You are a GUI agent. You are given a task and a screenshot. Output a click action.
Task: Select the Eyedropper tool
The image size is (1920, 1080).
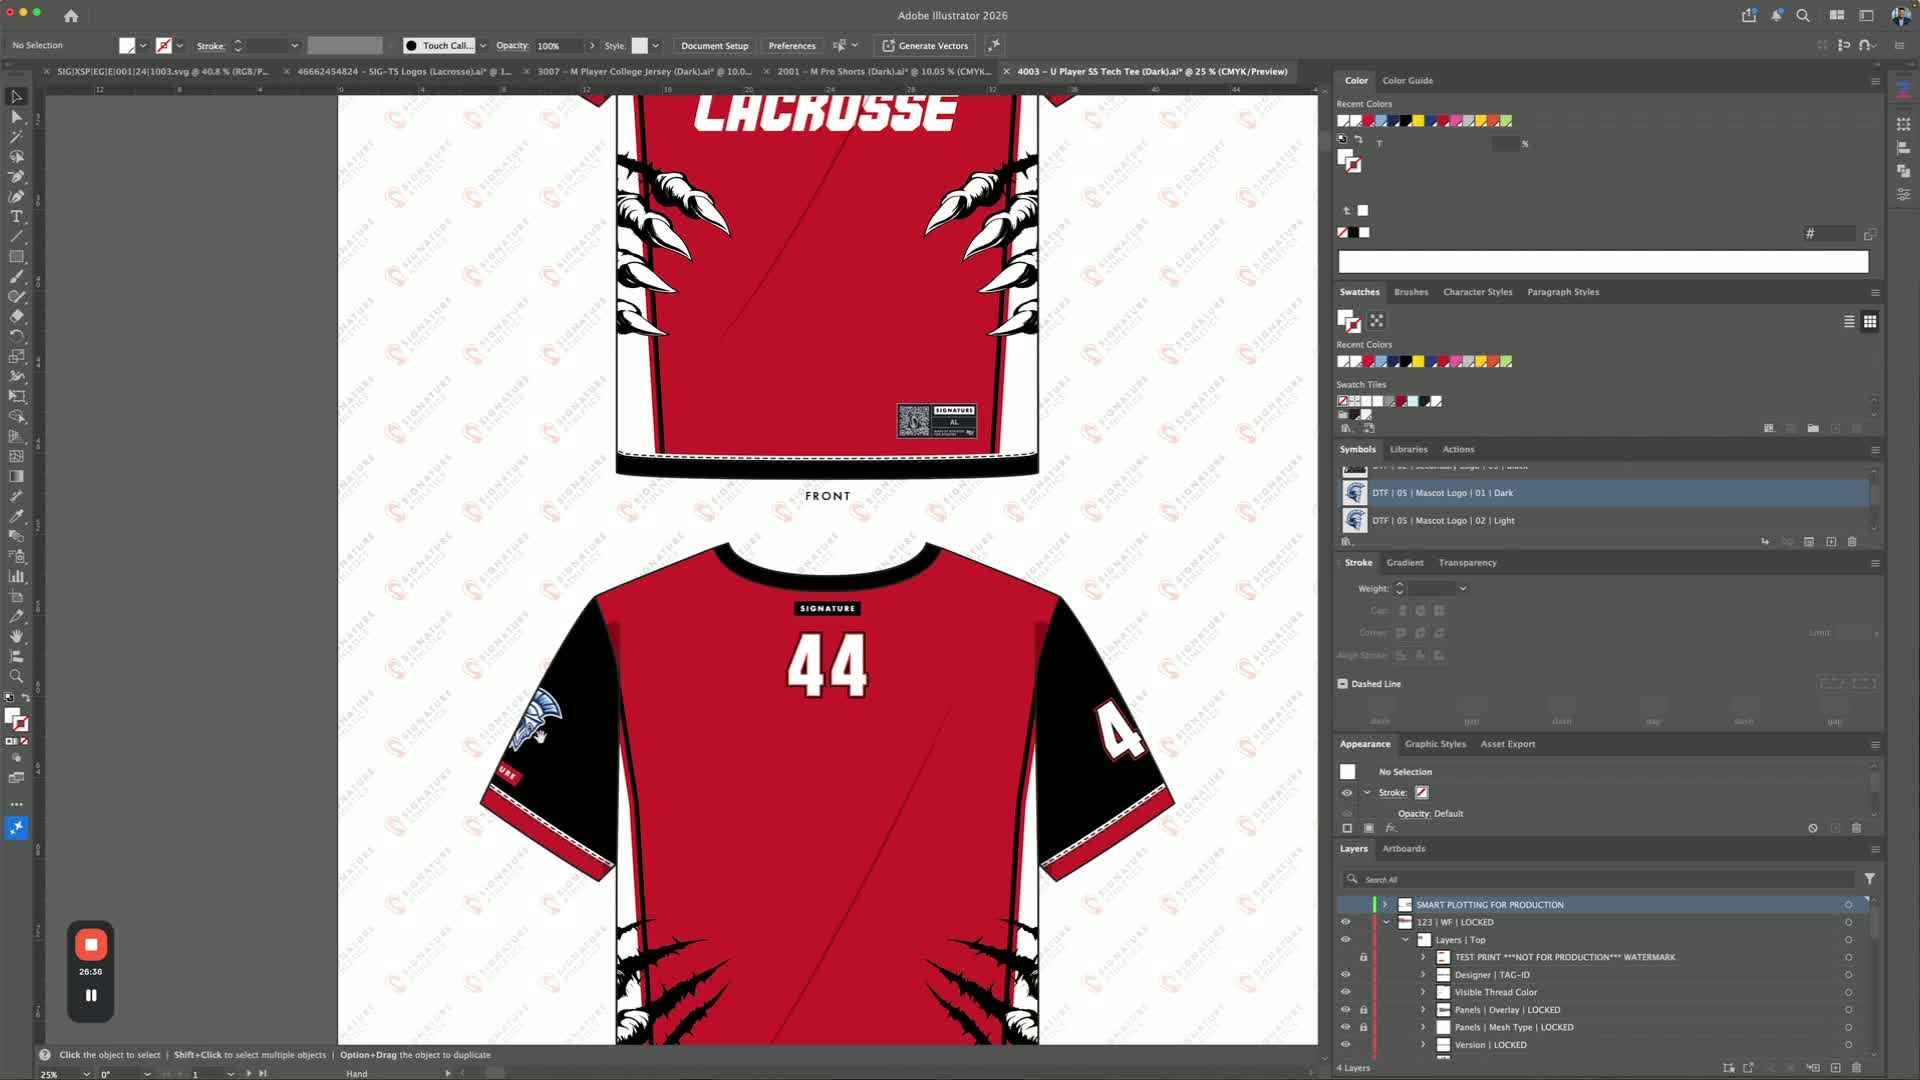[x=16, y=517]
